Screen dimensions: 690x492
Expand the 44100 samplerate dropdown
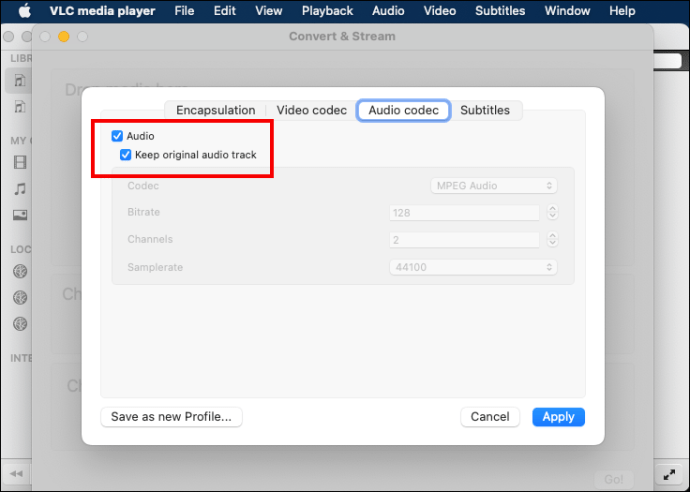[473, 267]
